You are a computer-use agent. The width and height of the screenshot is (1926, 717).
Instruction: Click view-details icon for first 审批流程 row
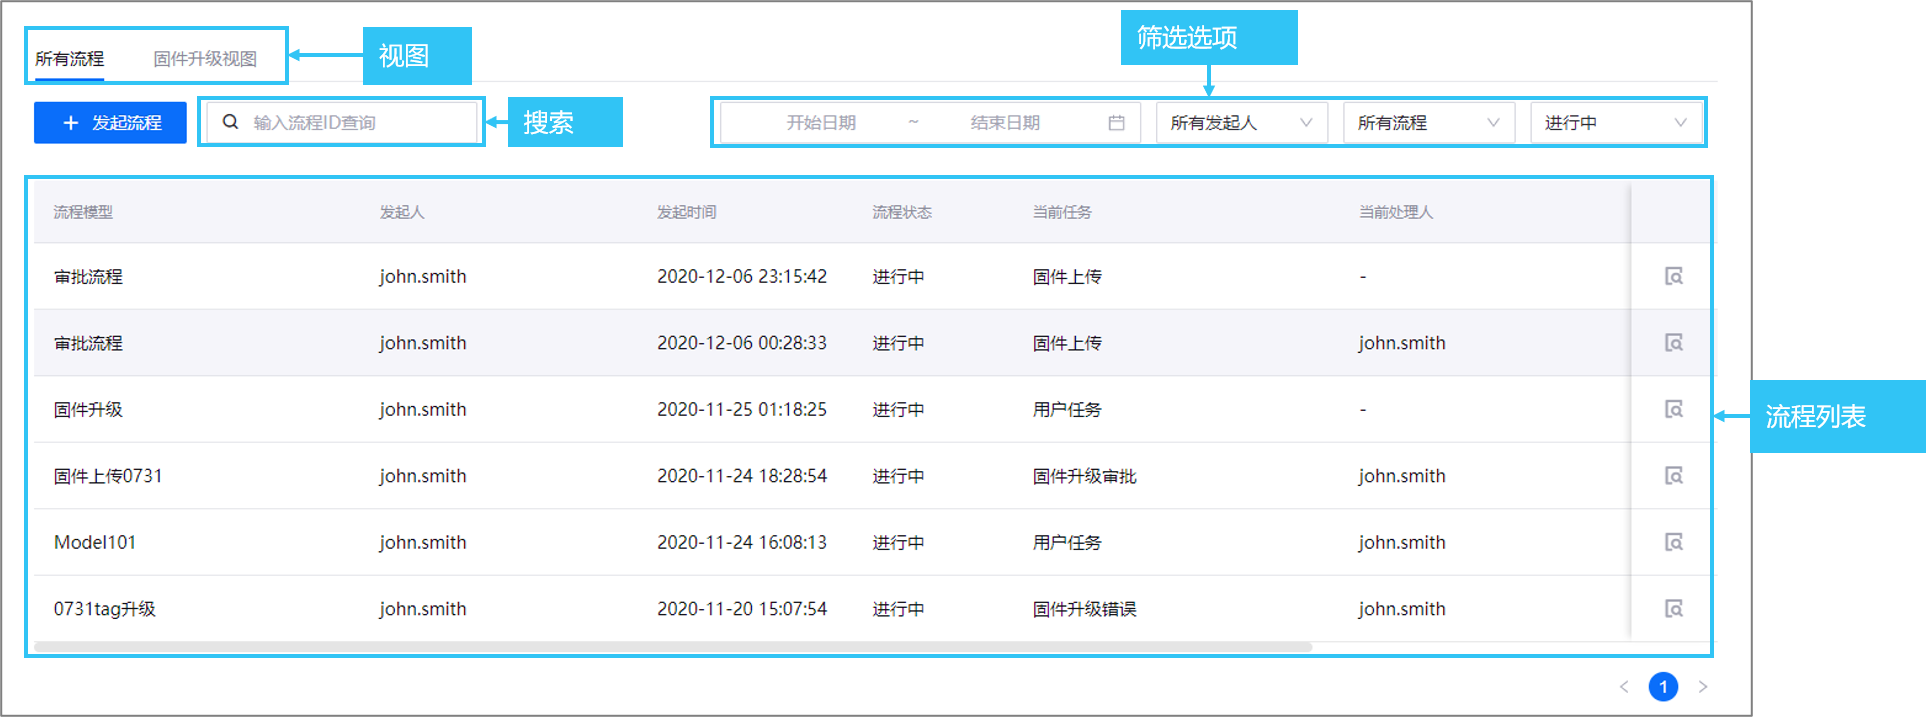(1673, 276)
